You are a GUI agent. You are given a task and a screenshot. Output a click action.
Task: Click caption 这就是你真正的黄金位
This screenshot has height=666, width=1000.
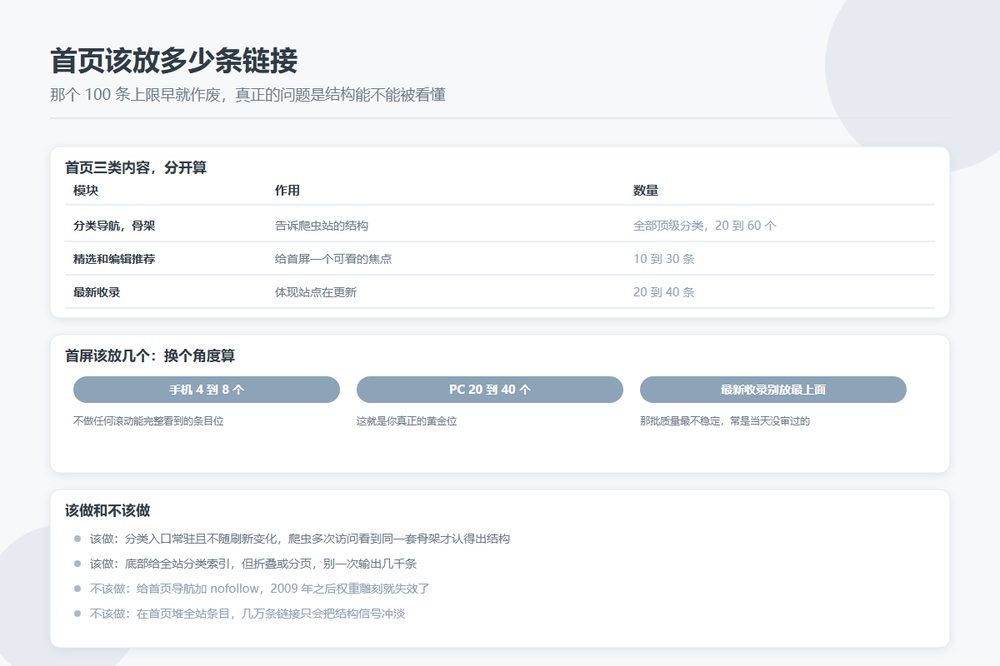(x=407, y=421)
